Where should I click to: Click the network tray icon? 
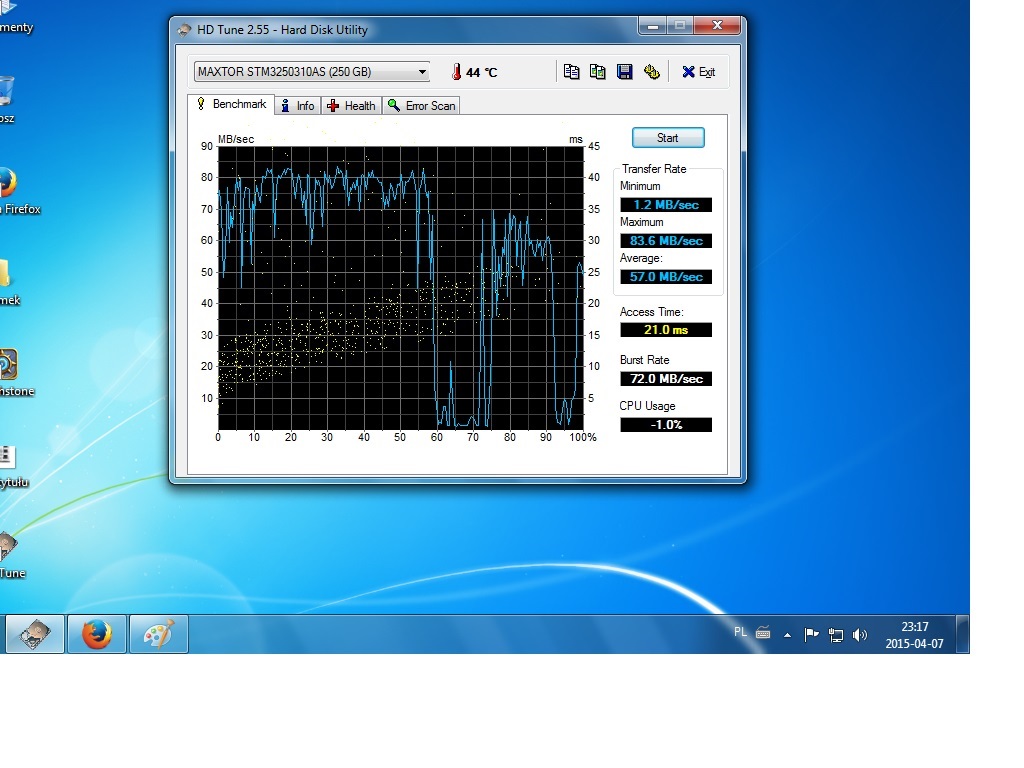click(835, 634)
